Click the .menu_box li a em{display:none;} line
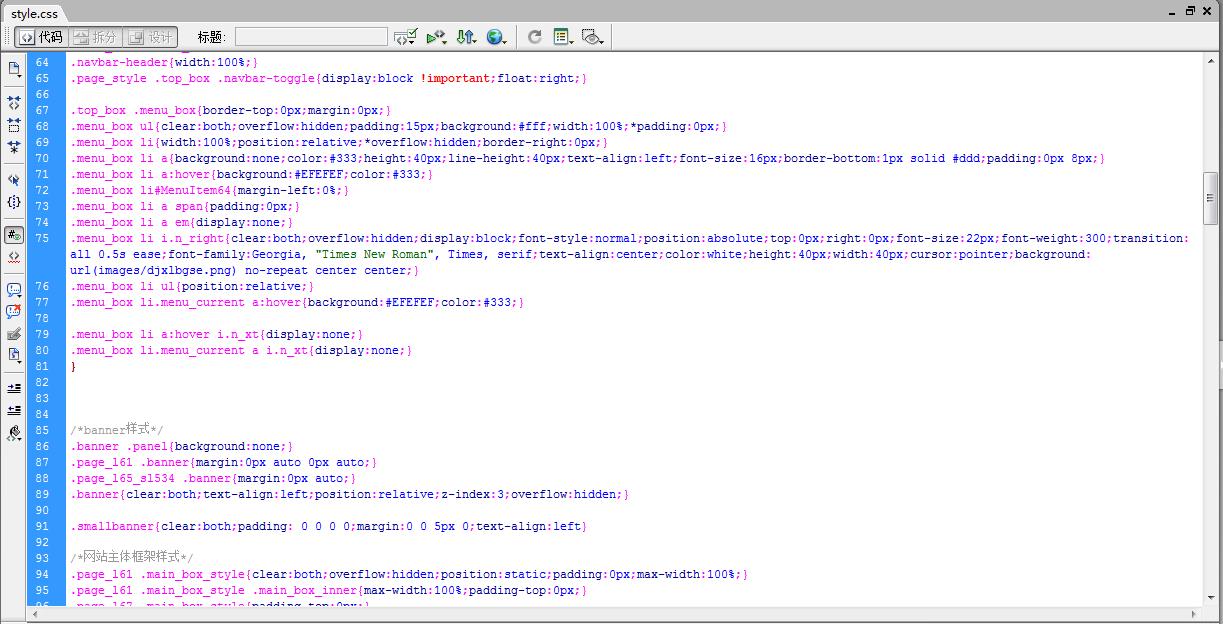Viewport: 1223px width, 624px height. (x=182, y=222)
